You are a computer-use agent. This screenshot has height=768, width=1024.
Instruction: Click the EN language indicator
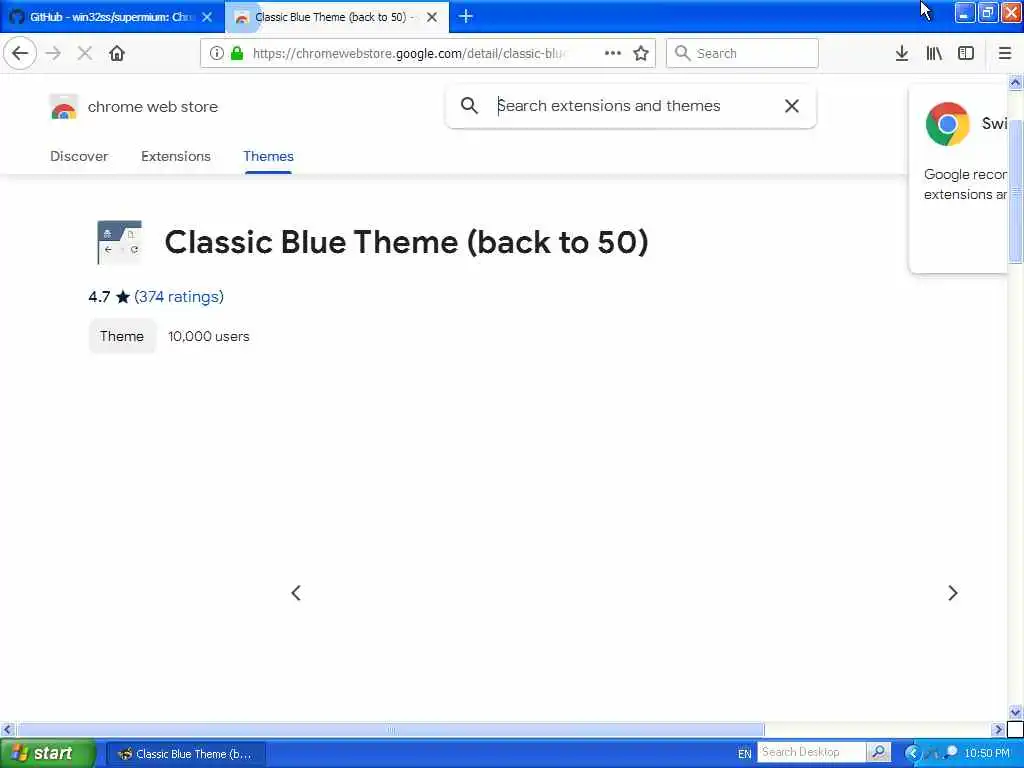click(x=744, y=754)
